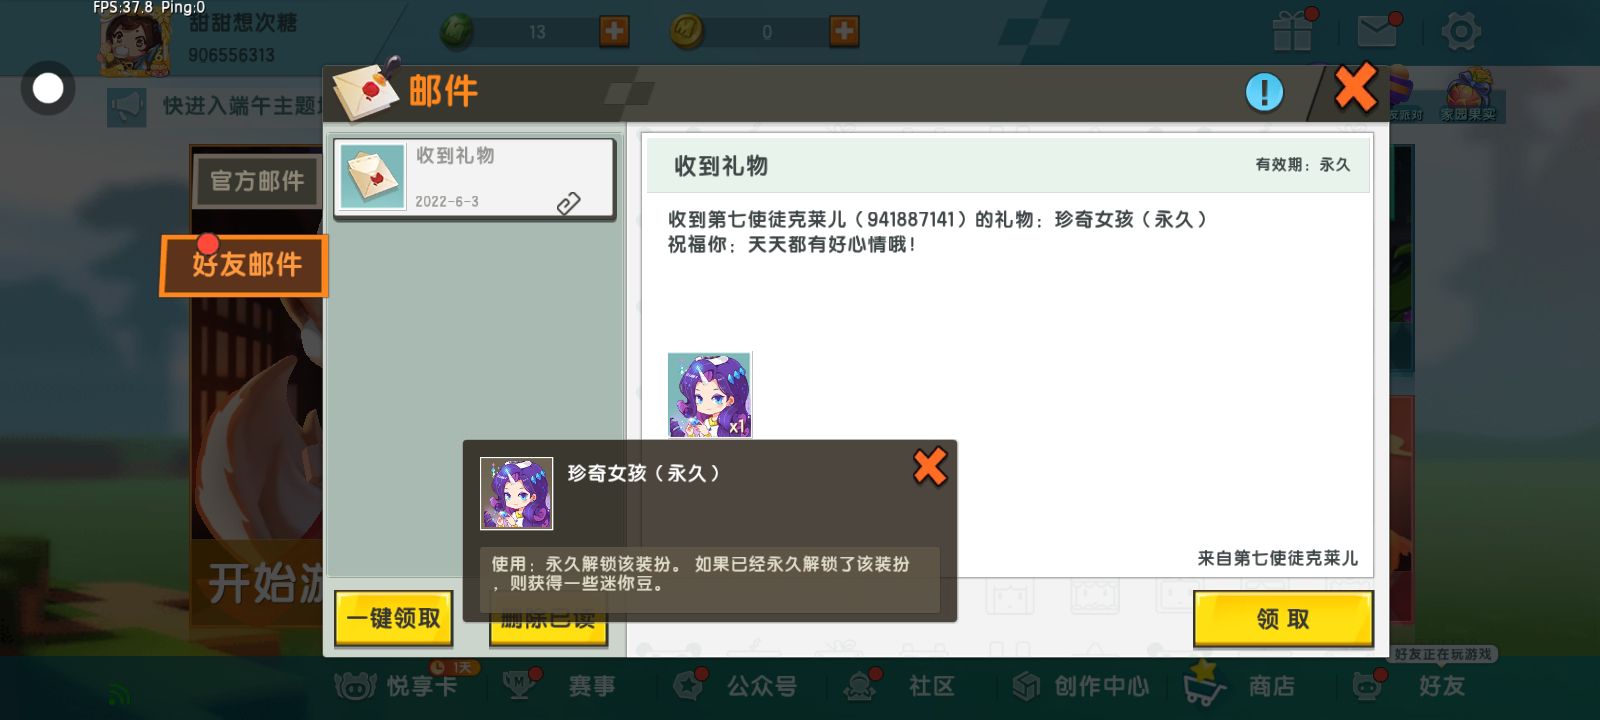Close the mail window with orange X
The width and height of the screenshot is (1600, 720).
tap(1356, 87)
